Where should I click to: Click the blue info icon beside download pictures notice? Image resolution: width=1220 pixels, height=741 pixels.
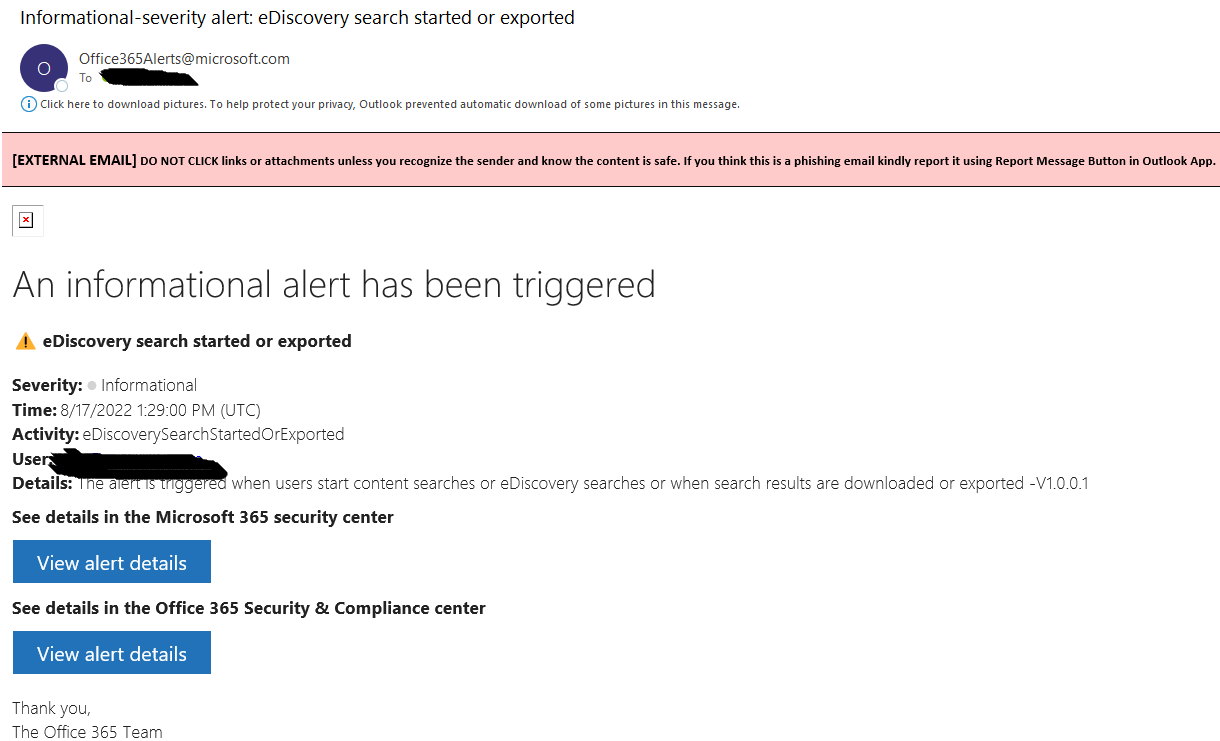pos(29,104)
